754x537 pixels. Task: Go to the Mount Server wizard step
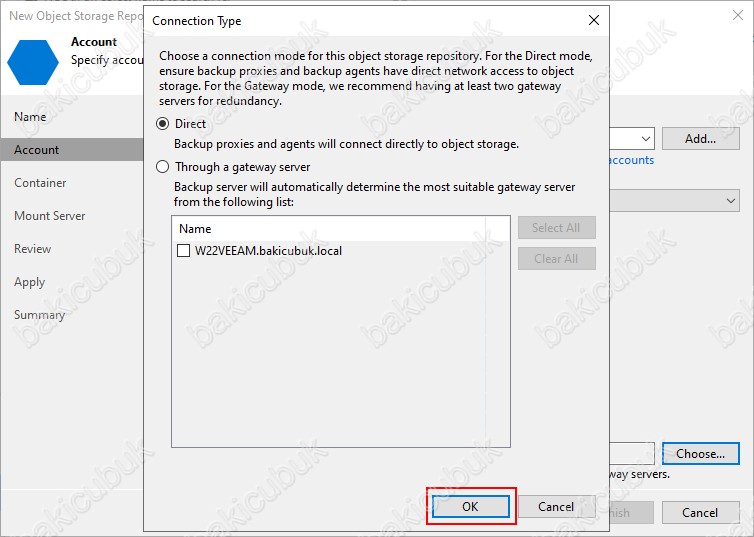click(50, 215)
